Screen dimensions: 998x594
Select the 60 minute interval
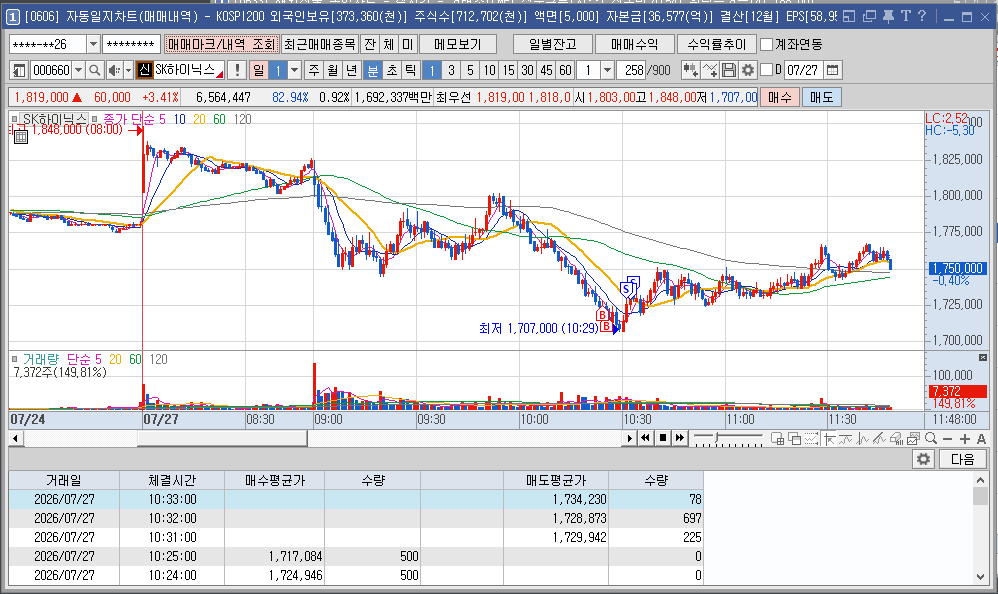pos(565,70)
